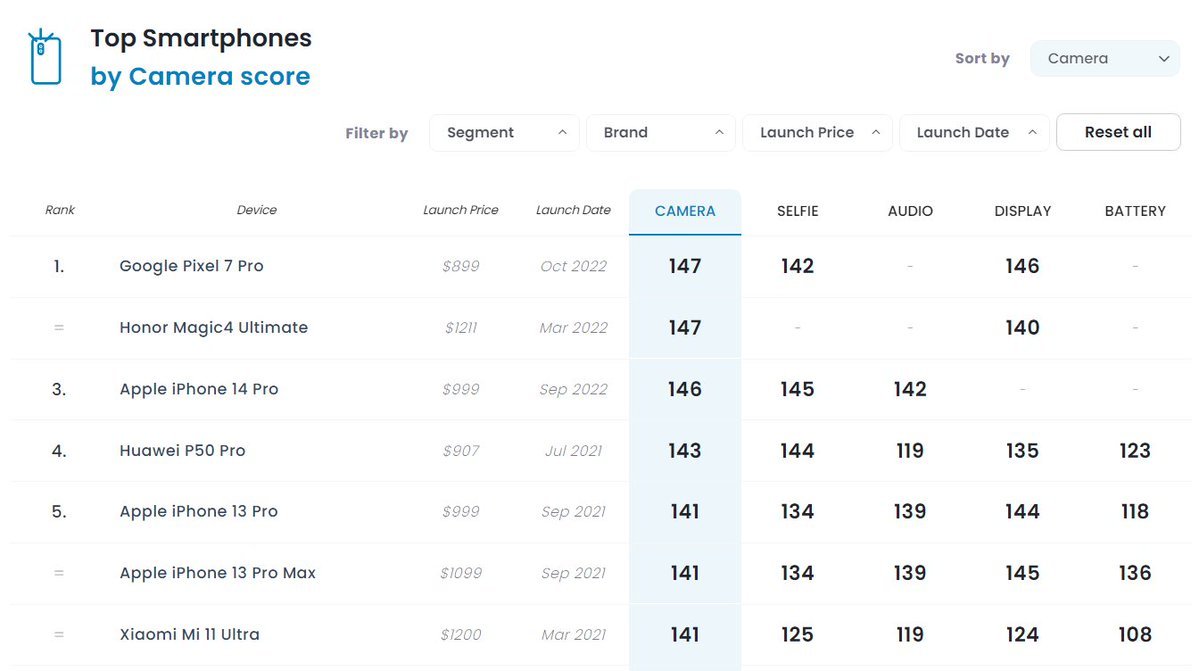Open the Sort by Camera dropdown
1199x671 pixels.
point(1105,59)
